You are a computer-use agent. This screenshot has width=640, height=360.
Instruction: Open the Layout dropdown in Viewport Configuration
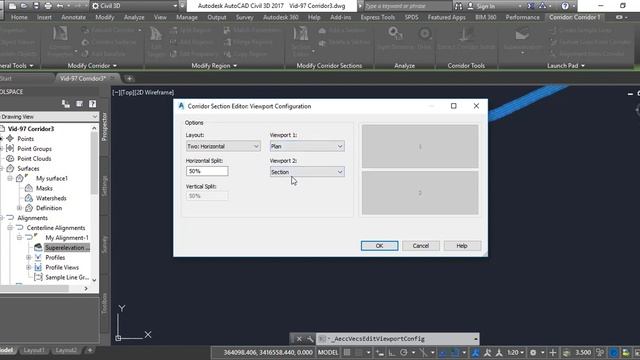(223, 146)
